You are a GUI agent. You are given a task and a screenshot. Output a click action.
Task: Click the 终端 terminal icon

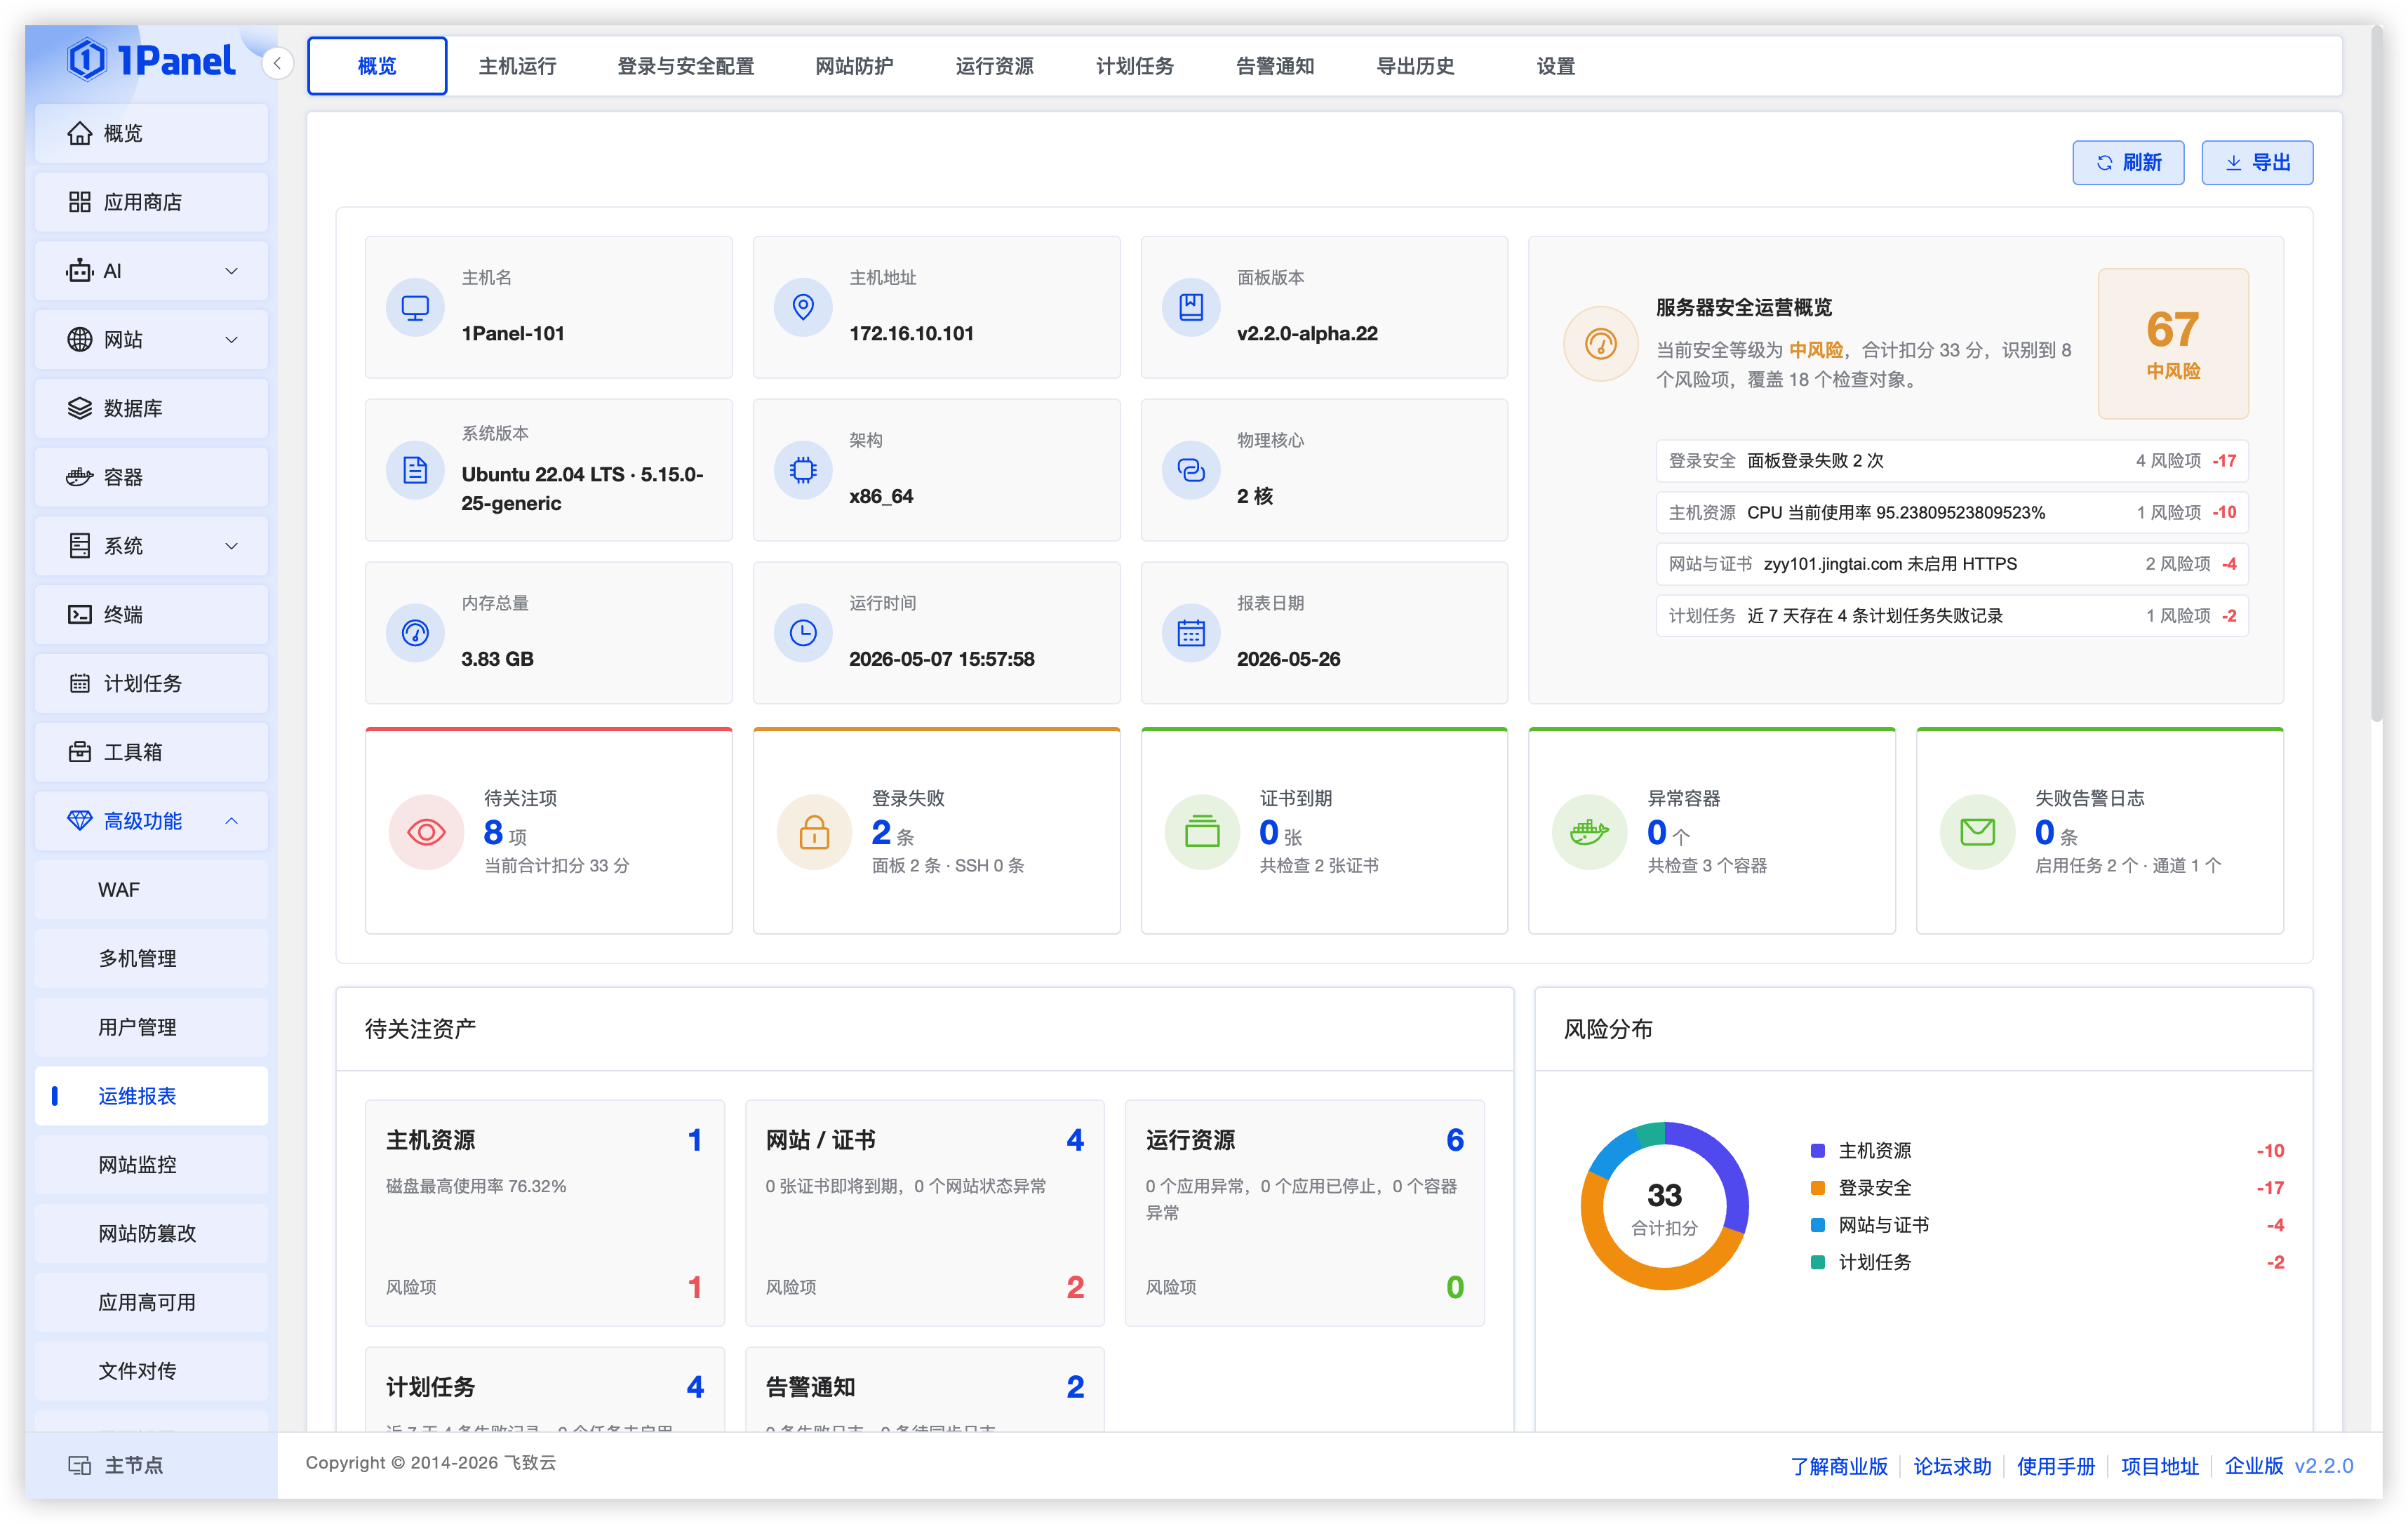click(80, 615)
